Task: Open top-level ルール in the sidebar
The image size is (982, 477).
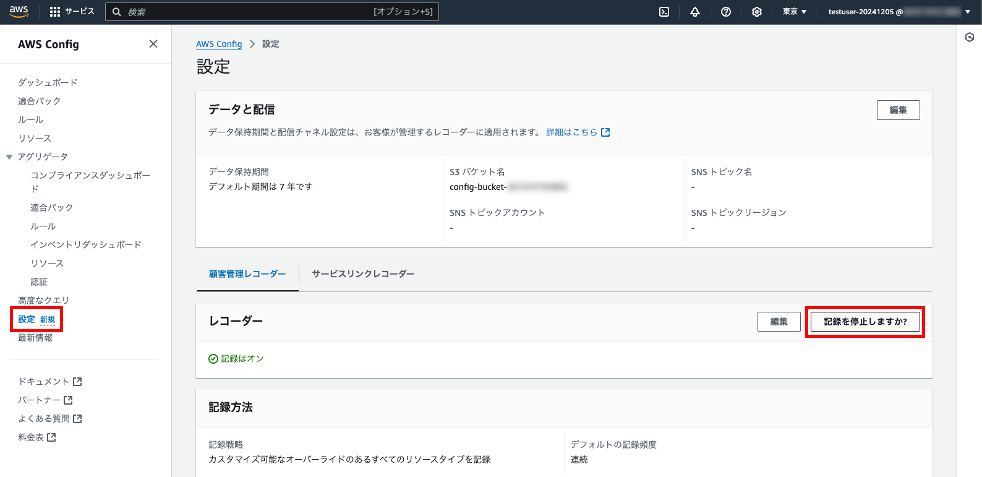Action: pyautogui.click(x=30, y=120)
